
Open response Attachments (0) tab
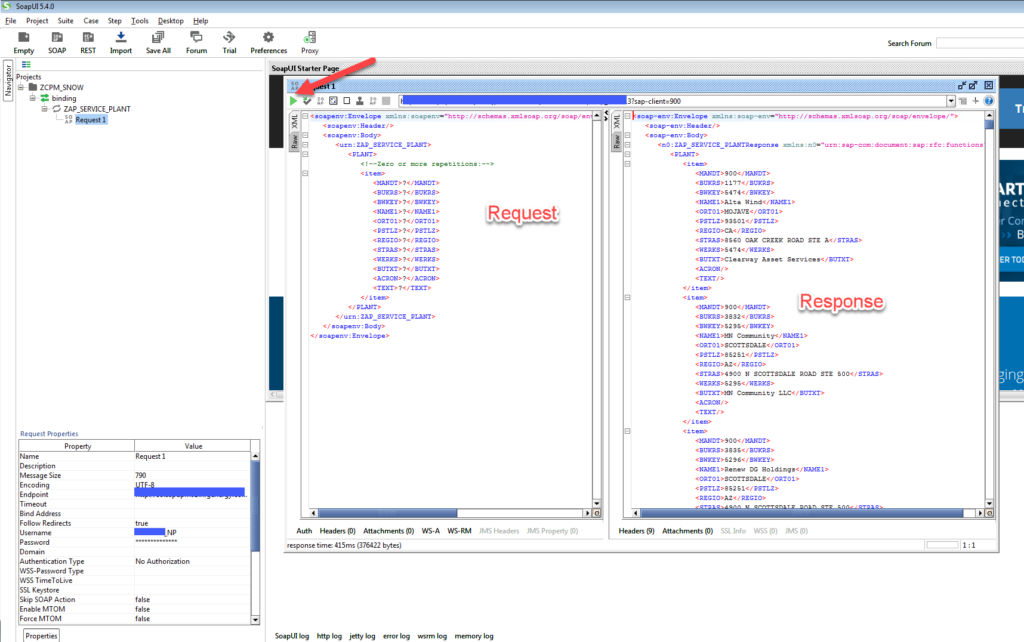click(x=687, y=531)
